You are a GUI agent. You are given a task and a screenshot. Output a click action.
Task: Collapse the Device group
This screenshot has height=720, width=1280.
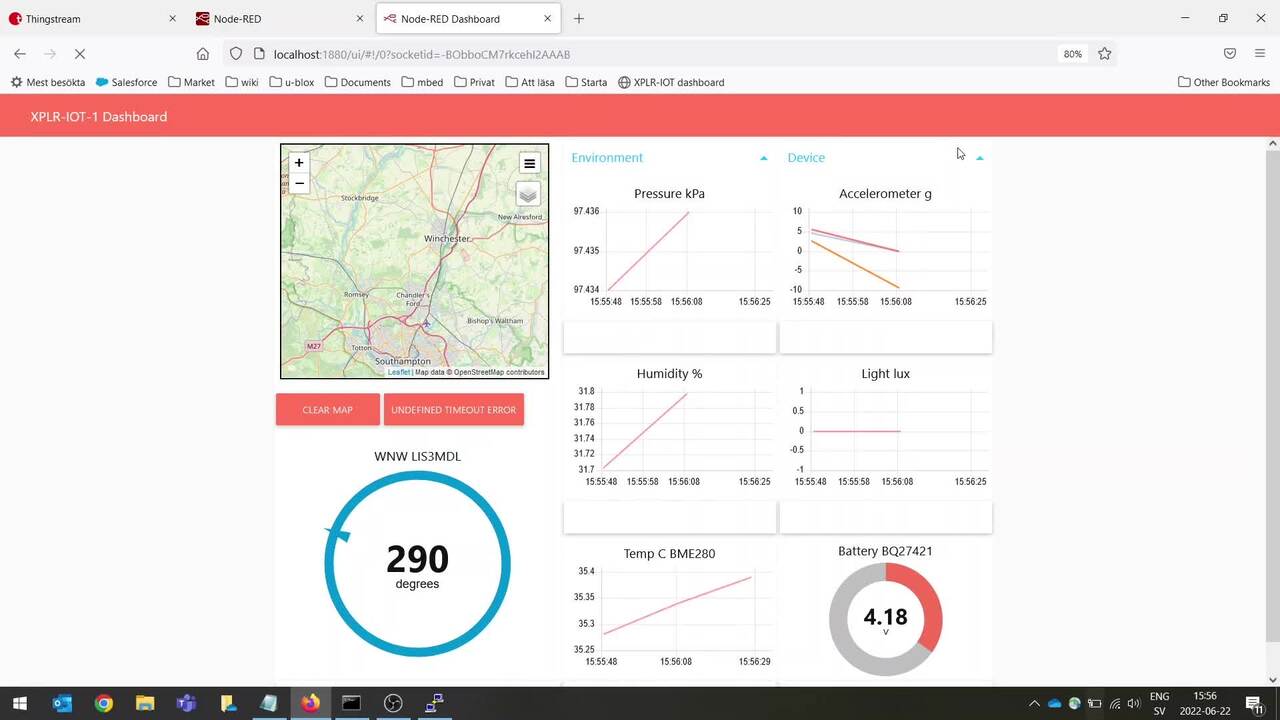point(980,158)
